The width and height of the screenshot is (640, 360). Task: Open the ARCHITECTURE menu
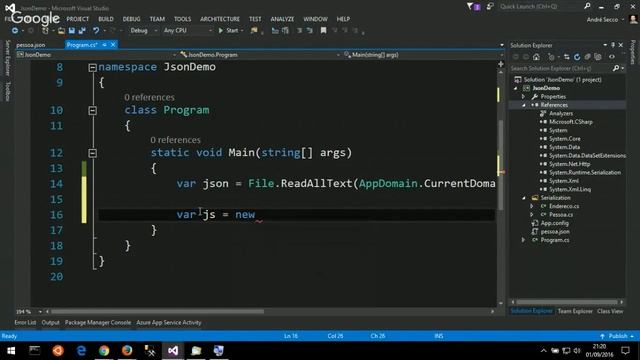pyautogui.click(x=220, y=19)
